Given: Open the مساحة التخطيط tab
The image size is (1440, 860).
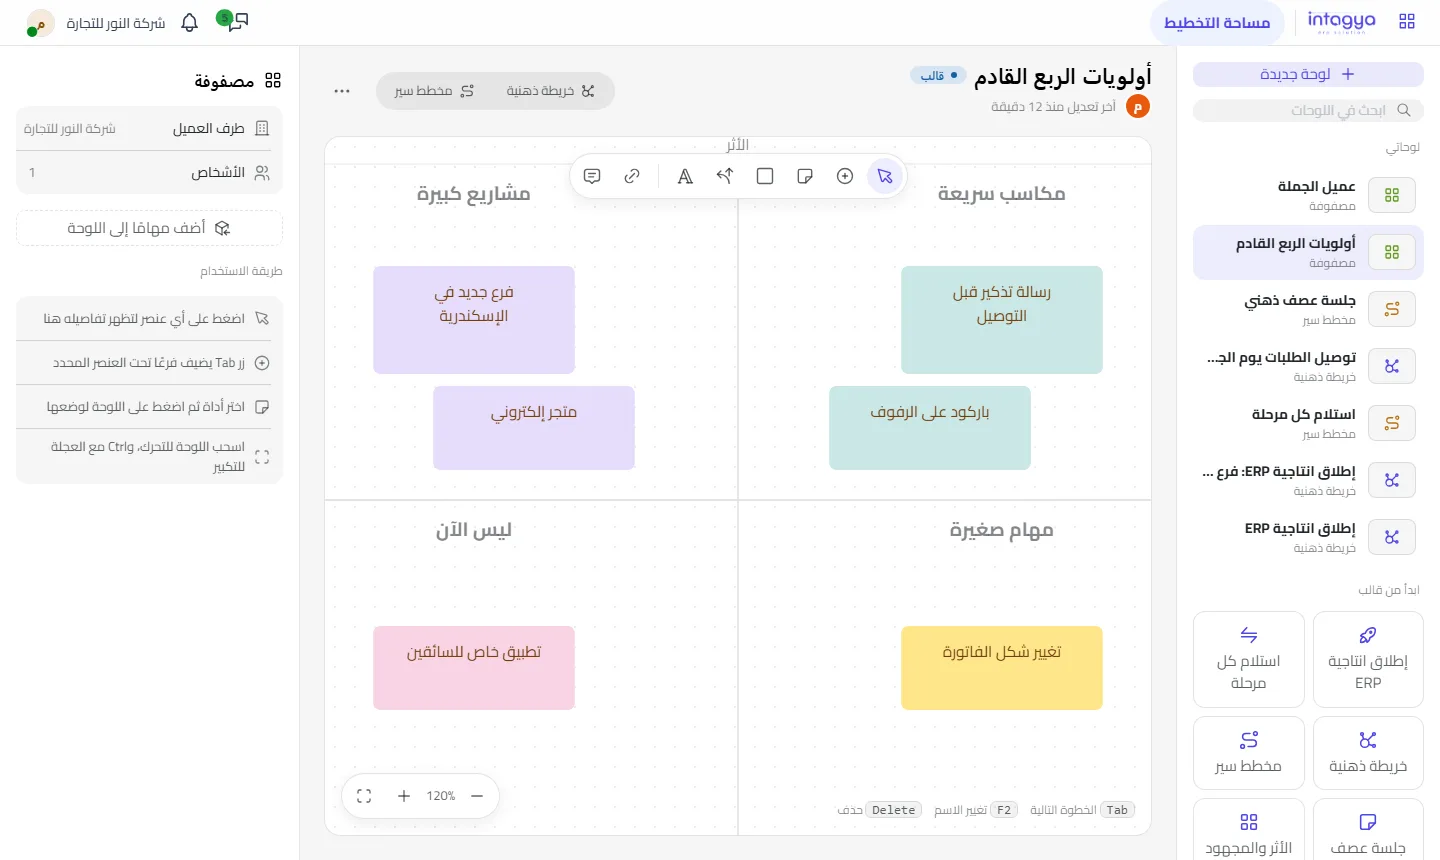Looking at the screenshot, I should point(1217,22).
